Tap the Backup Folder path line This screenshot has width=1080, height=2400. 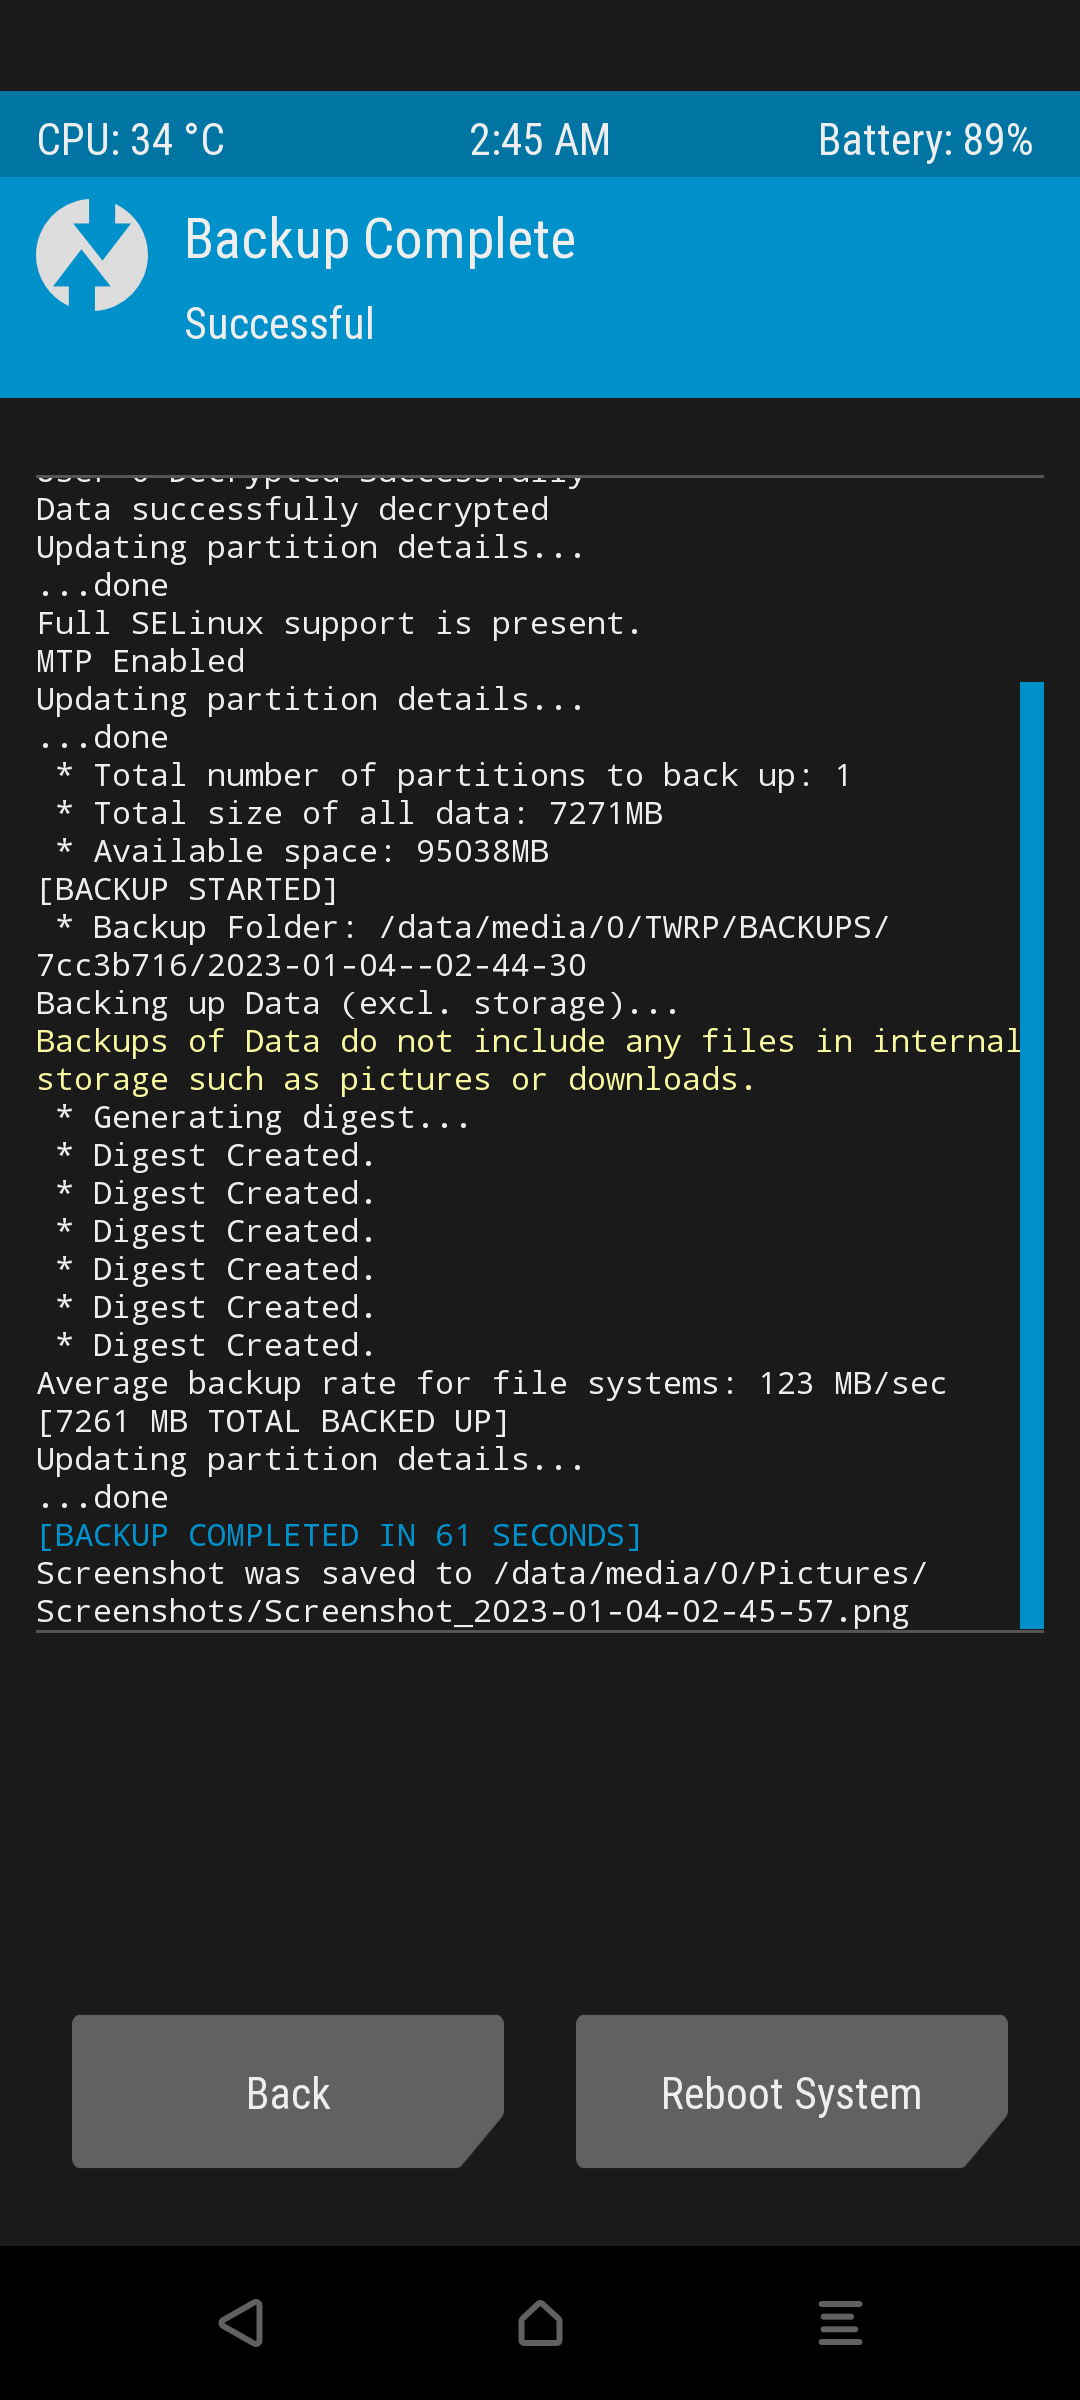[463, 946]
